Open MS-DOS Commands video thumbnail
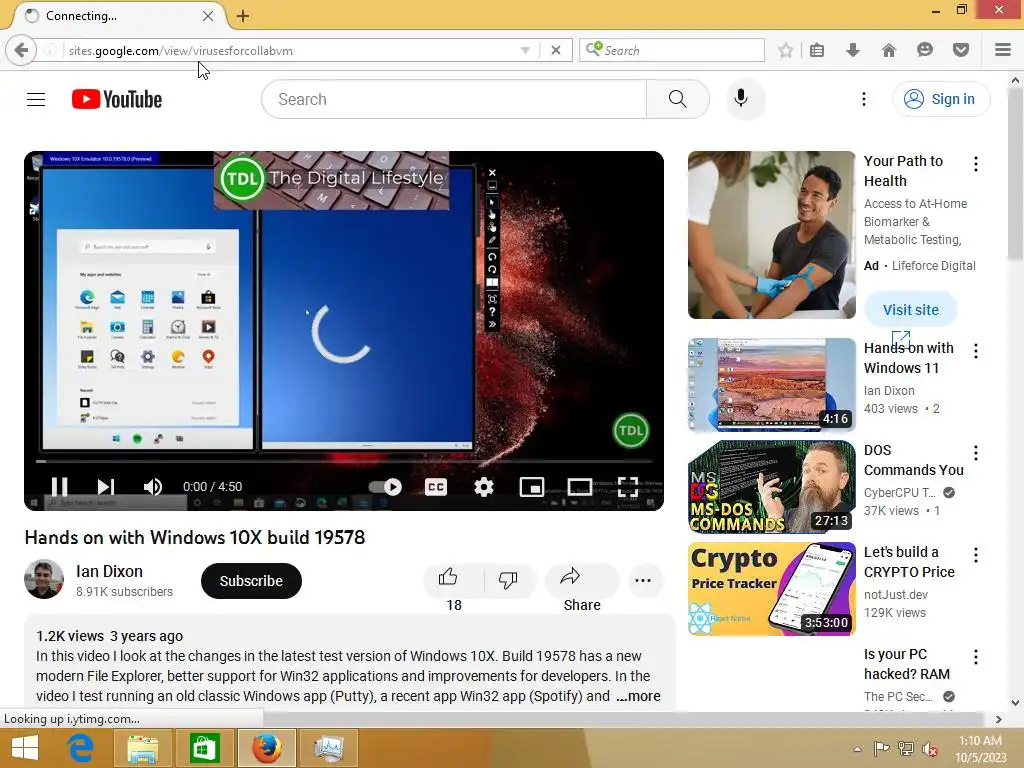 coord(771,487)
